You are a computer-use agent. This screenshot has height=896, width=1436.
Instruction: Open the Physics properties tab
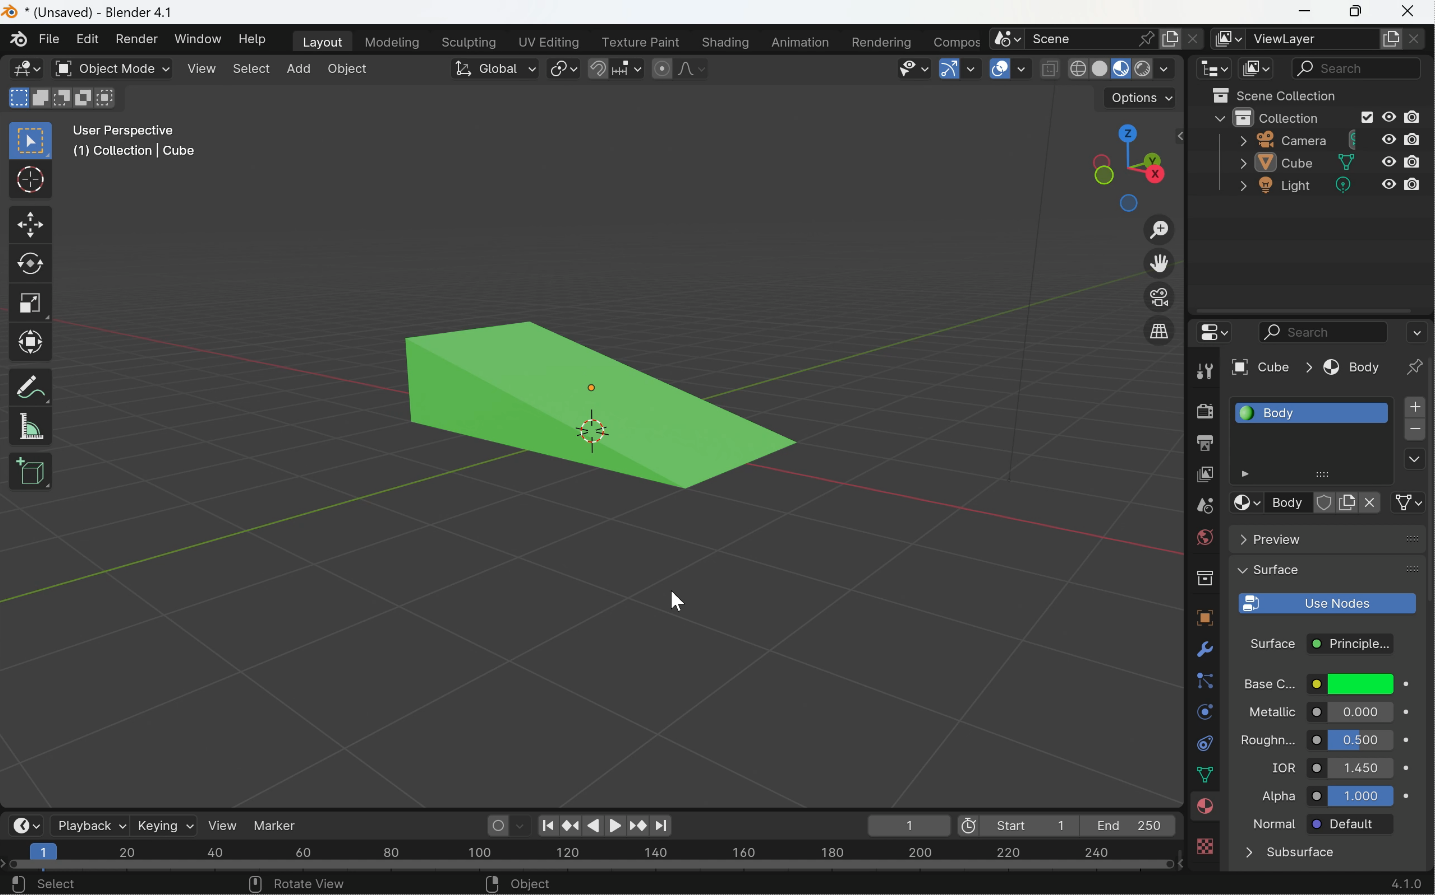(x=1205, y=713)
